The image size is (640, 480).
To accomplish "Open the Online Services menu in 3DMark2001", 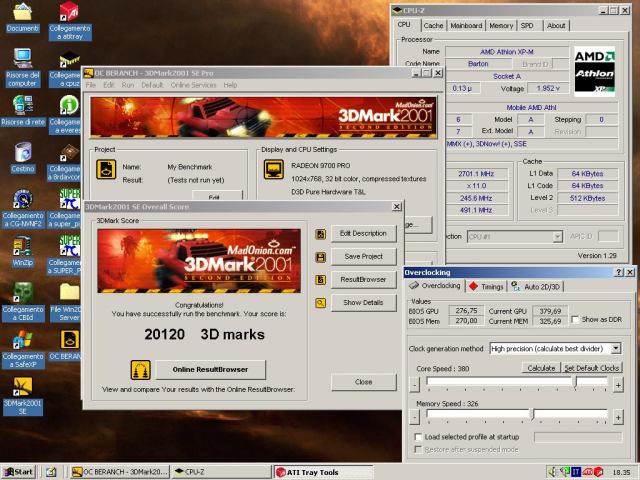I will 193,85.
